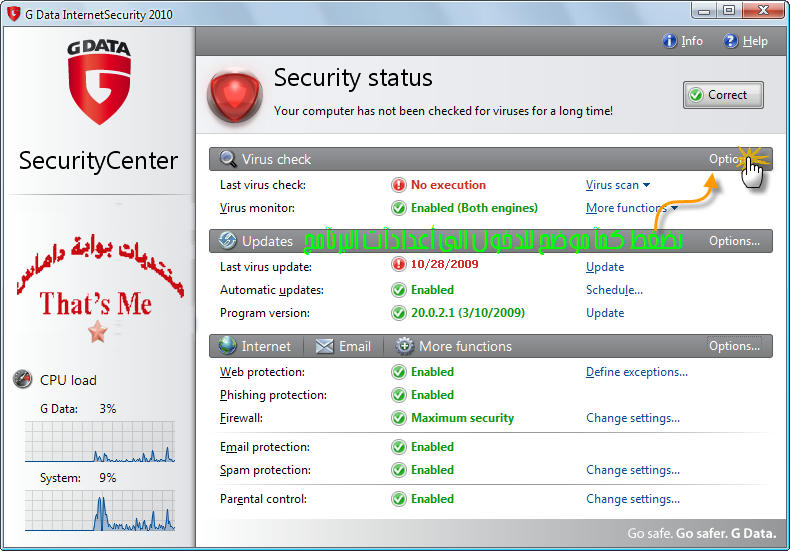
Task: Open Spam protection Change settings link
Action: 633,470
